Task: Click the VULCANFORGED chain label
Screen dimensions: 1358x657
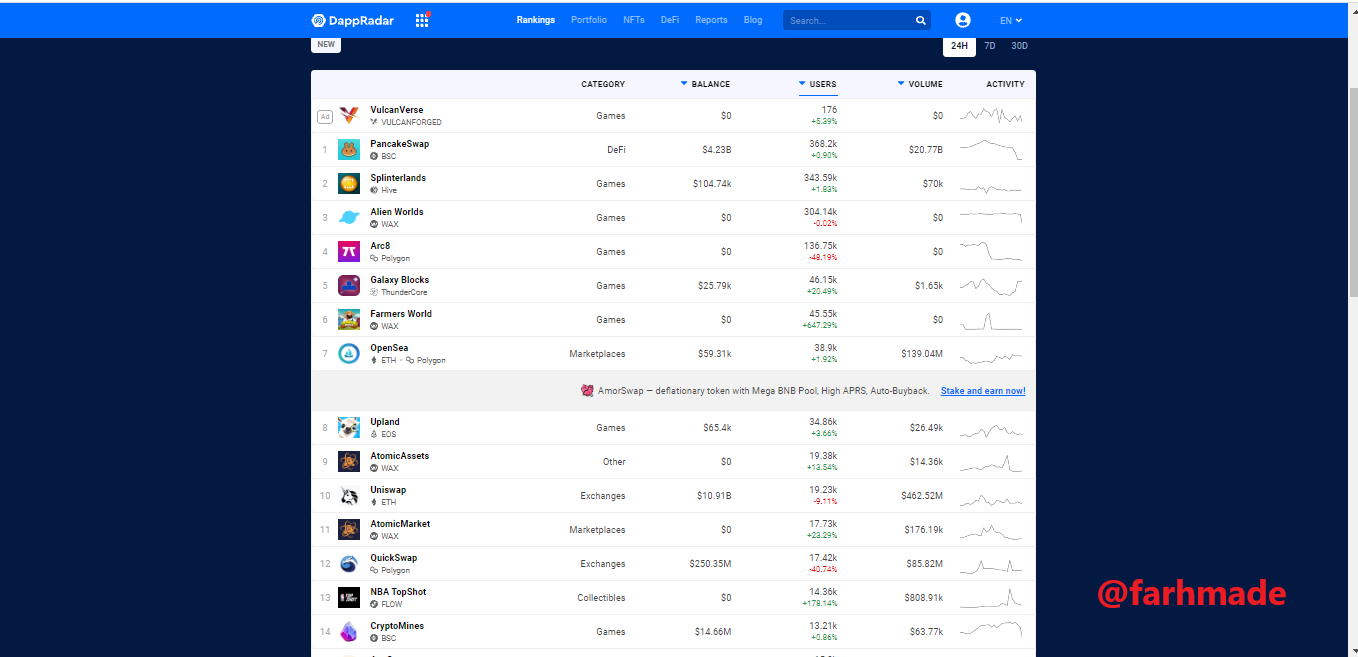Action: pos(411,122)
